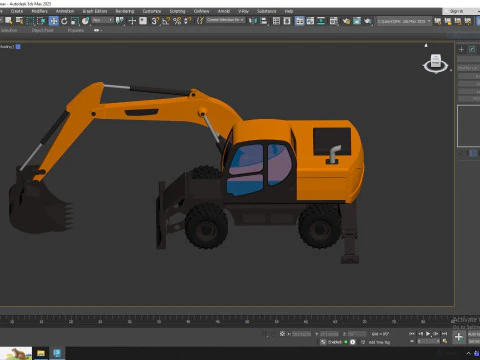Screen dimensions: 480x360
Task: Open Edit Named Selection Sets
Action: (200, 21)
